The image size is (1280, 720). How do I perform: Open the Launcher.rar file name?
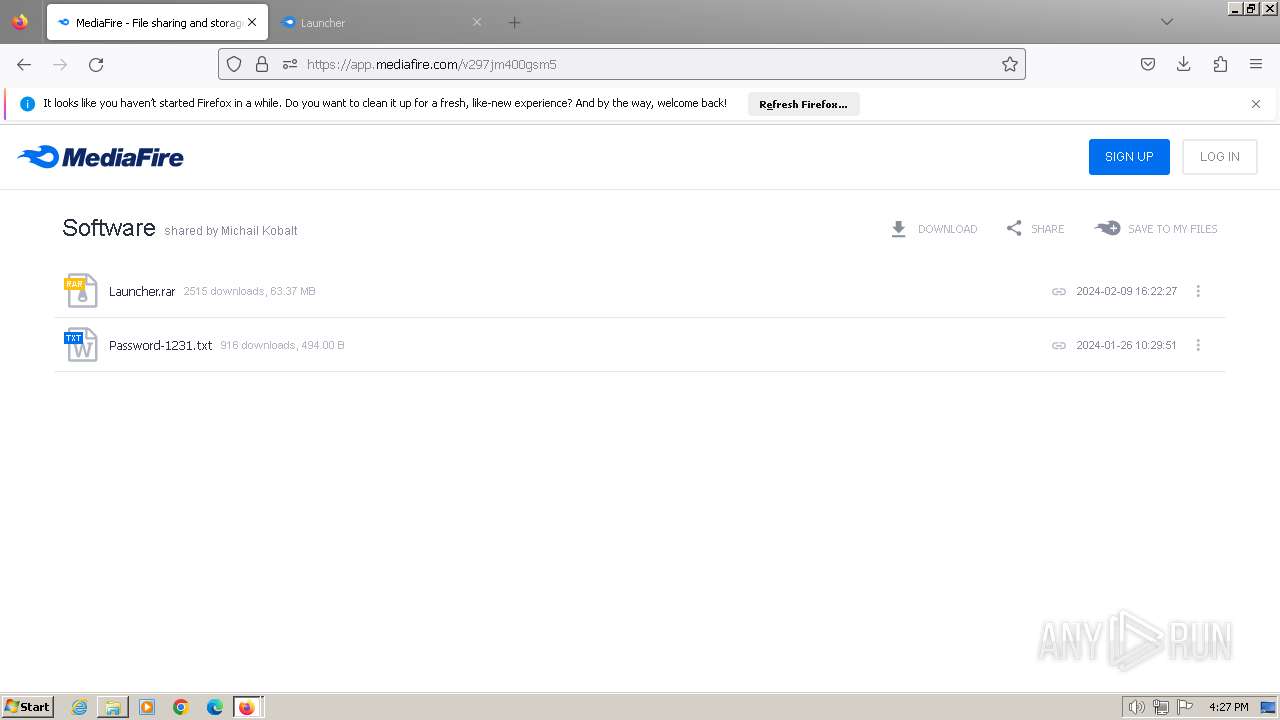[x=142, y=292]
